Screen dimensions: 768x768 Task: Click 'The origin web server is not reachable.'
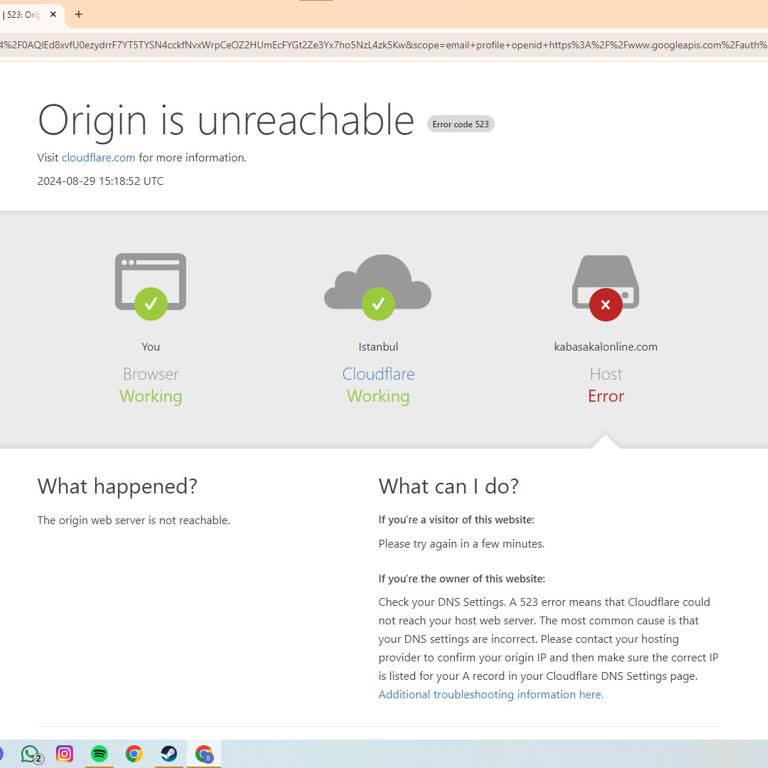pos(134,520)
